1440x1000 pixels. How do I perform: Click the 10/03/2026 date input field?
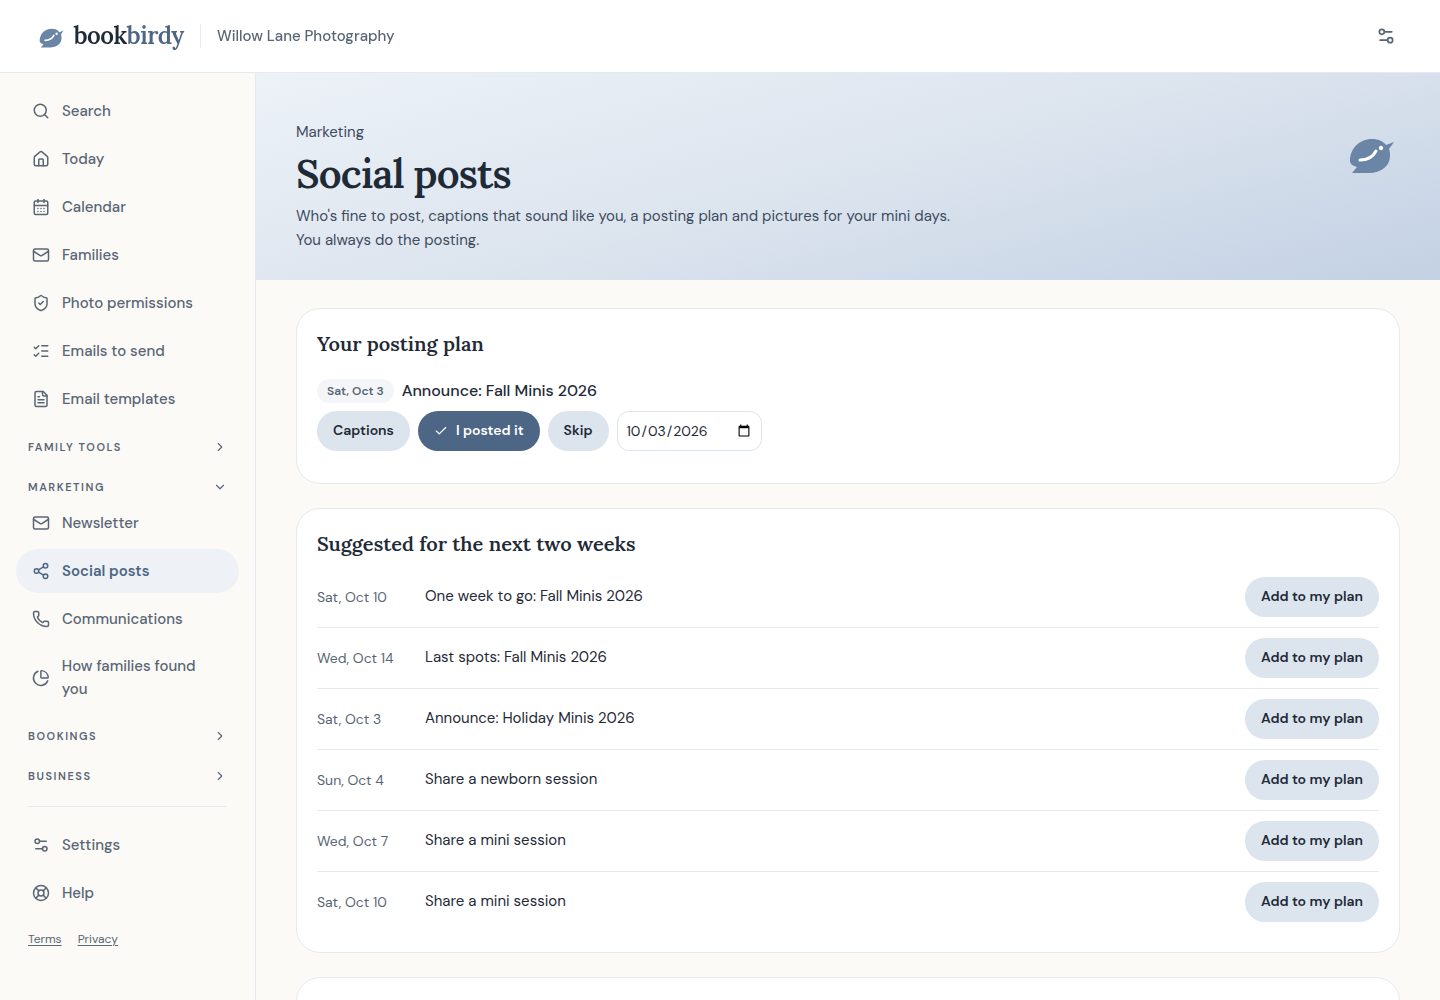689,431
